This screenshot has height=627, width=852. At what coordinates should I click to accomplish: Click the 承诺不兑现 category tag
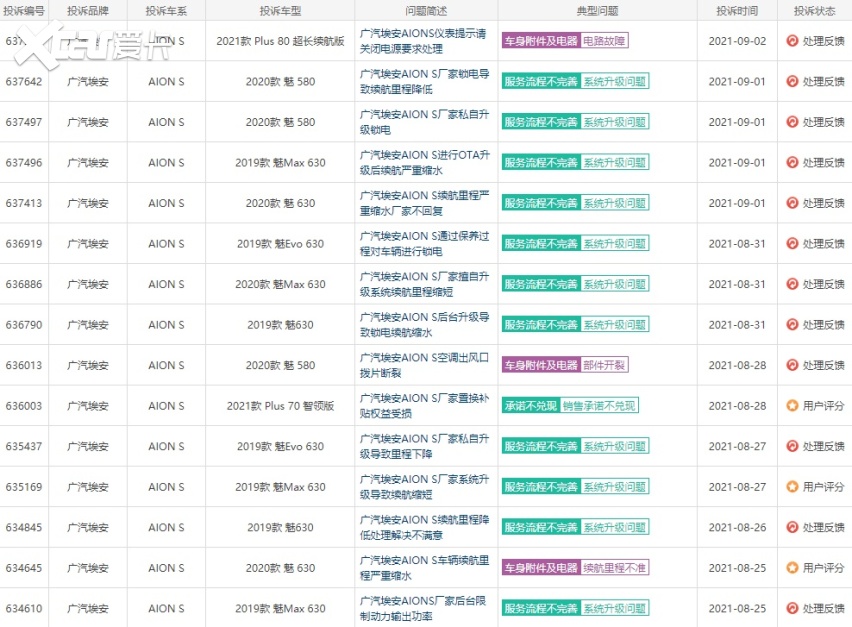pos(531,406)
